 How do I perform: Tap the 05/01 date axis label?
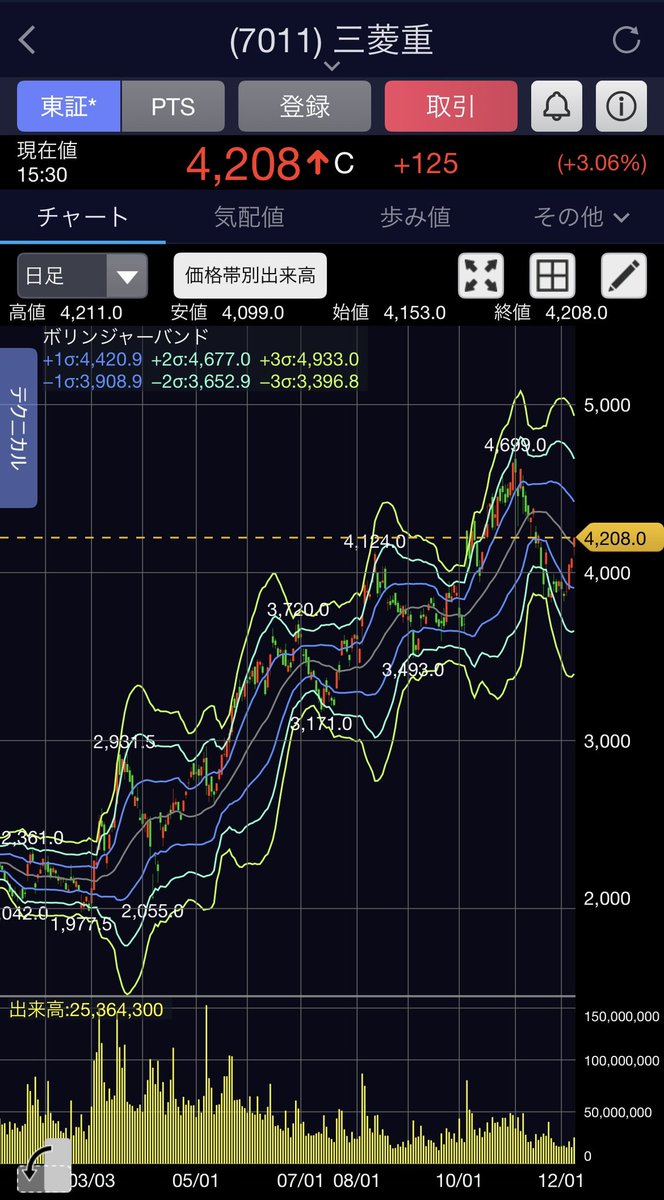coord(195,1181)
